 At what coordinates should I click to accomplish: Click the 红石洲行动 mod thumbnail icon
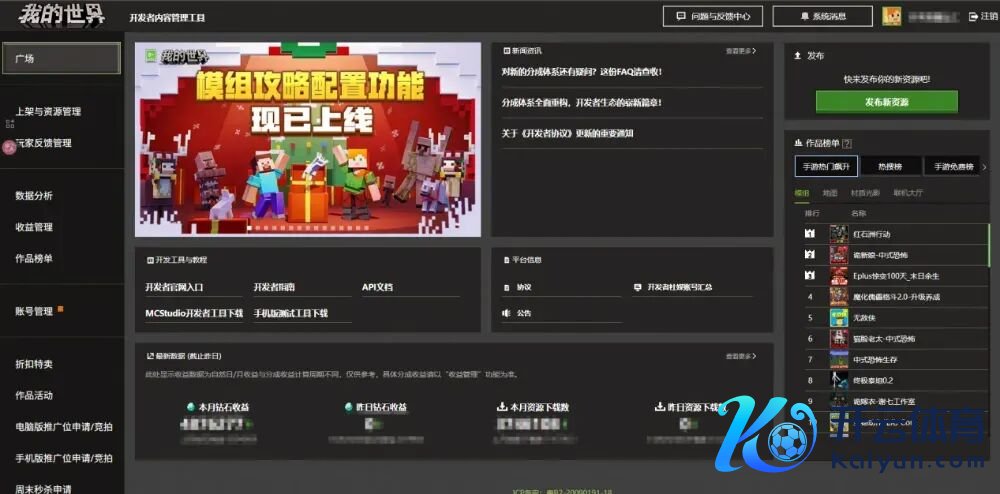click(x=838, y=234)
